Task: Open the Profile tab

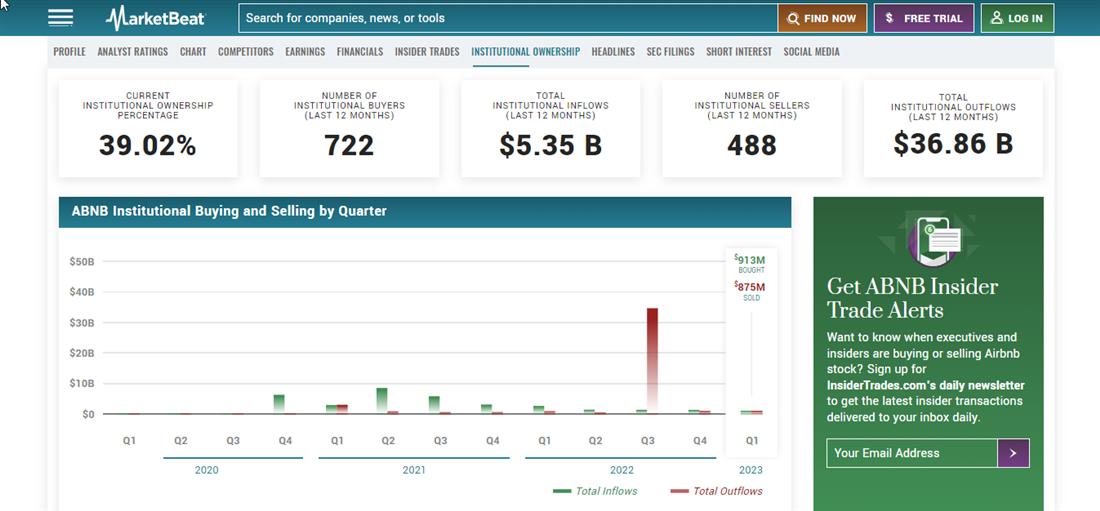Action: point(69,52)
